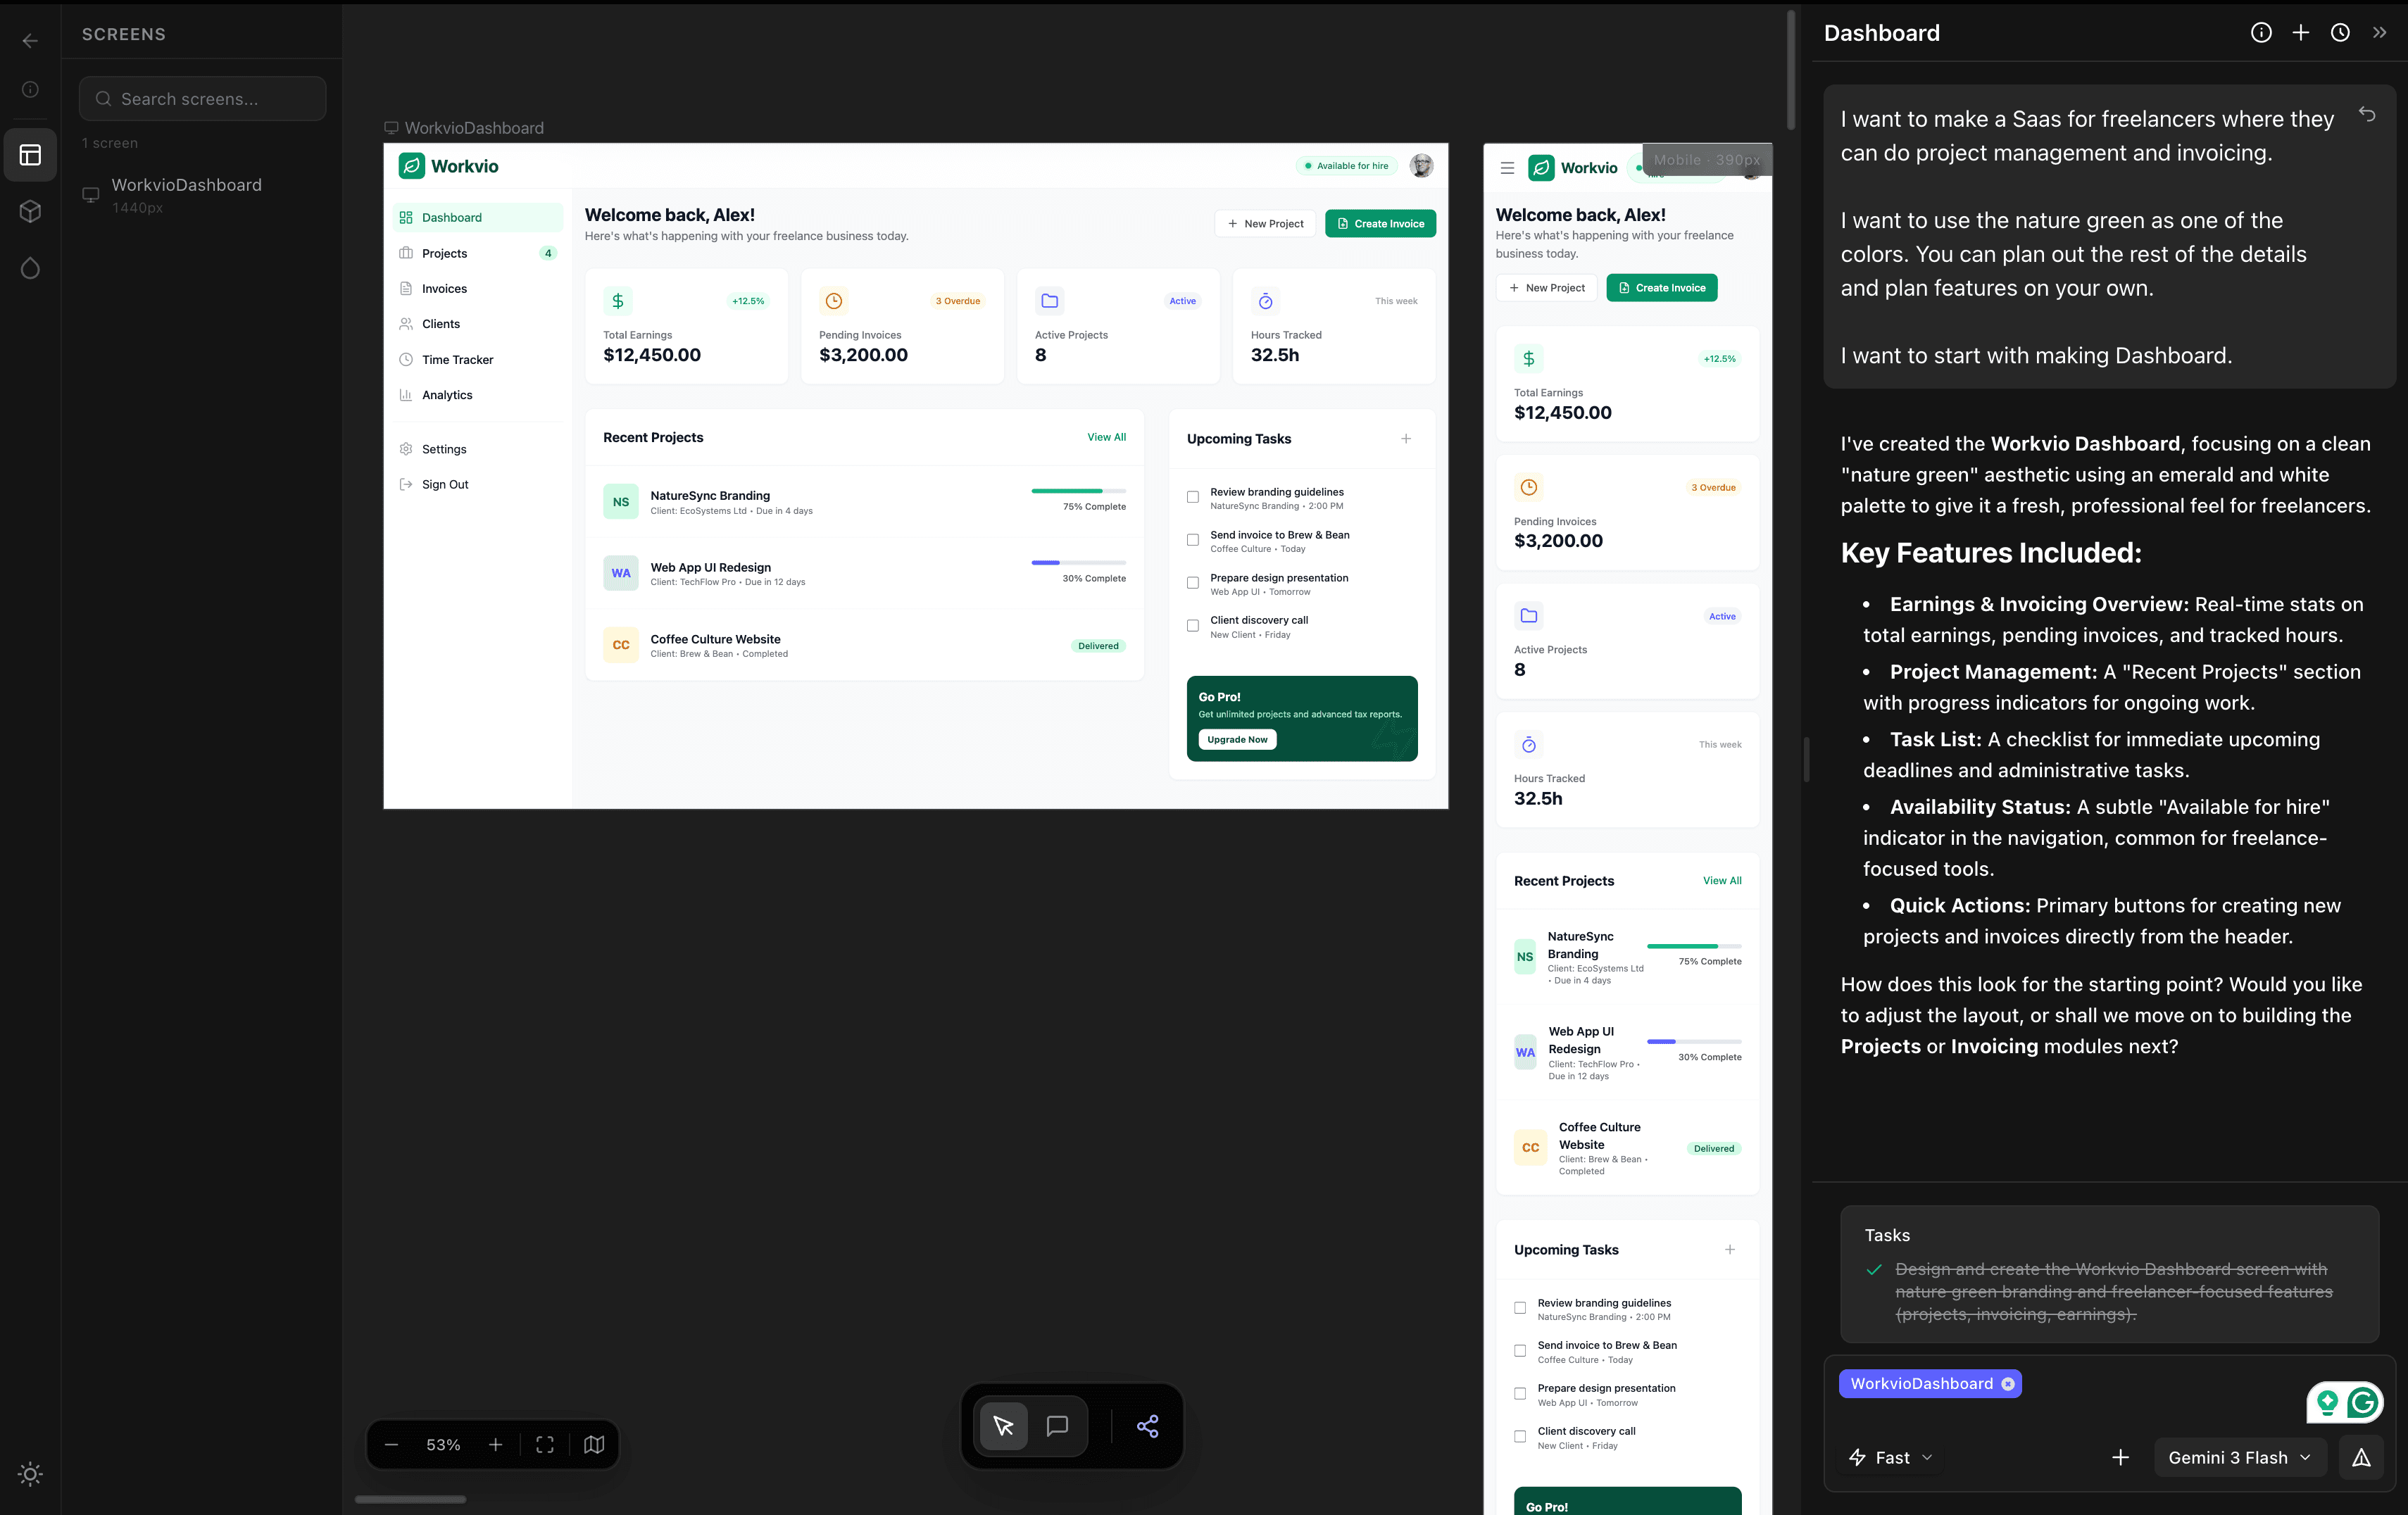Select Analytics in preview sidebar
The image size is (2408, 1515).
[478, 395]
